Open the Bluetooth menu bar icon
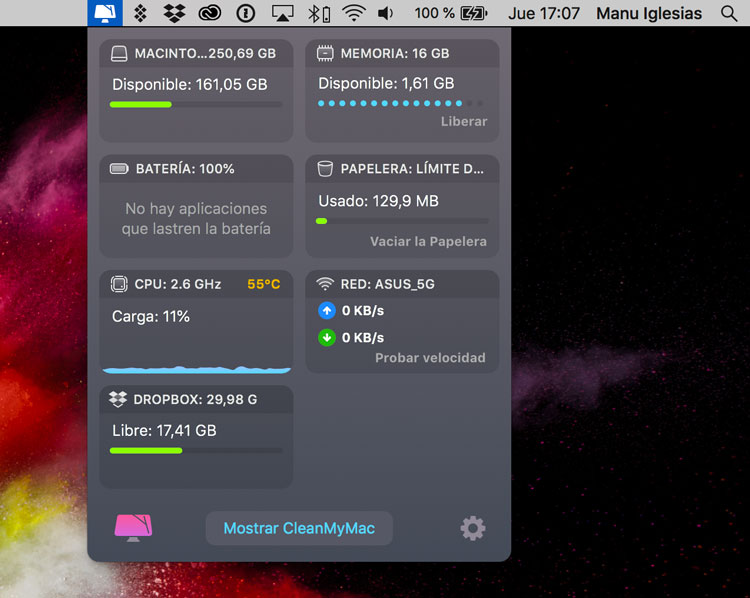 [319, 13]
